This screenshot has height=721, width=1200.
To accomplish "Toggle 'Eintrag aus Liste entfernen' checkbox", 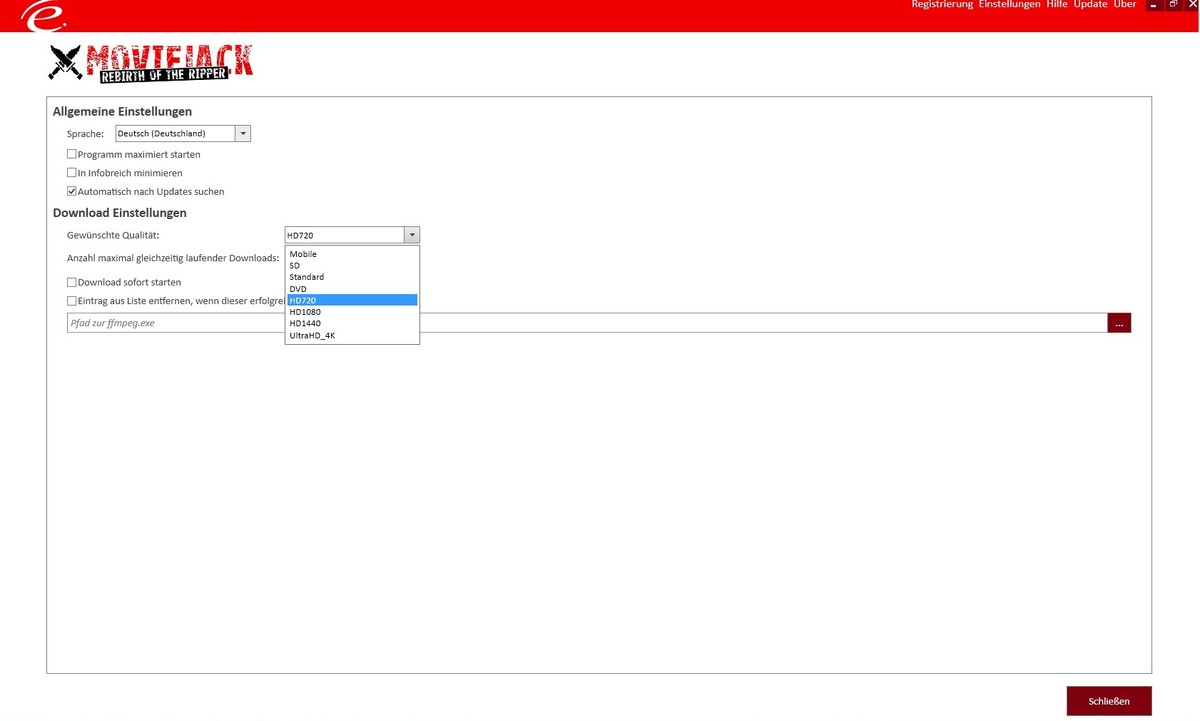I will [x=72, y=300].
